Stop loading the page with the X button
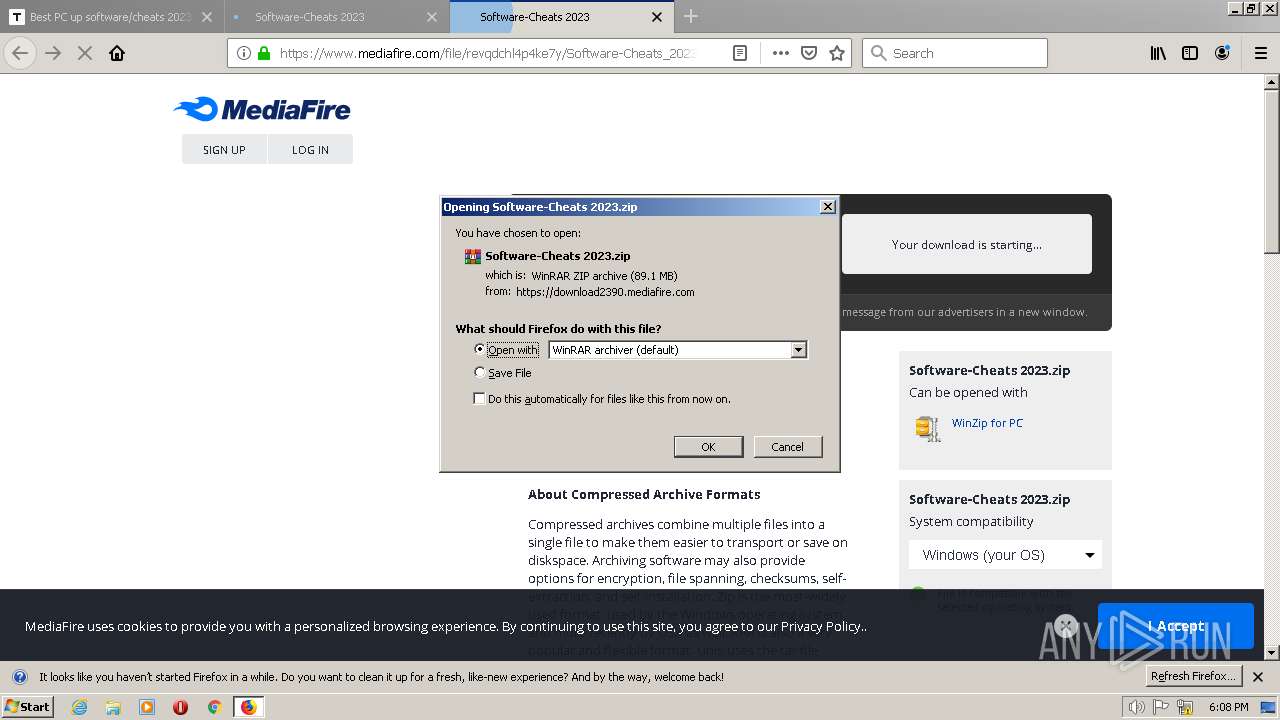The image size is (1280, 720). (x=85, y=53)
